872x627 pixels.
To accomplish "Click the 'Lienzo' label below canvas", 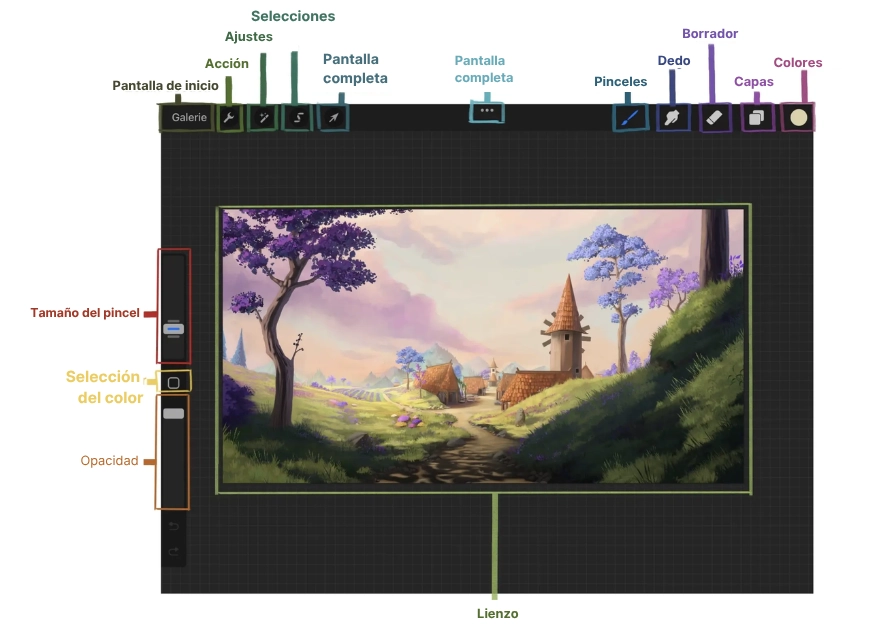I will point(497,613).
